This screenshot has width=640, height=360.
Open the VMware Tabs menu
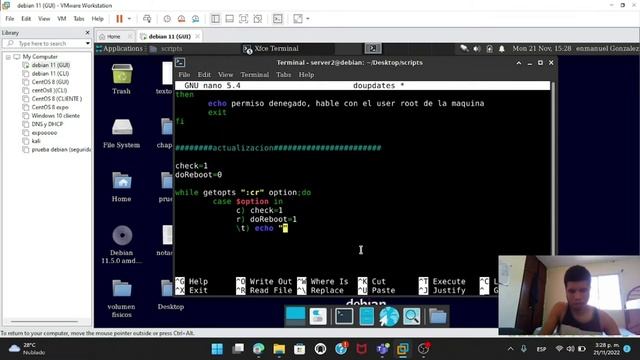tap(79, 19)
